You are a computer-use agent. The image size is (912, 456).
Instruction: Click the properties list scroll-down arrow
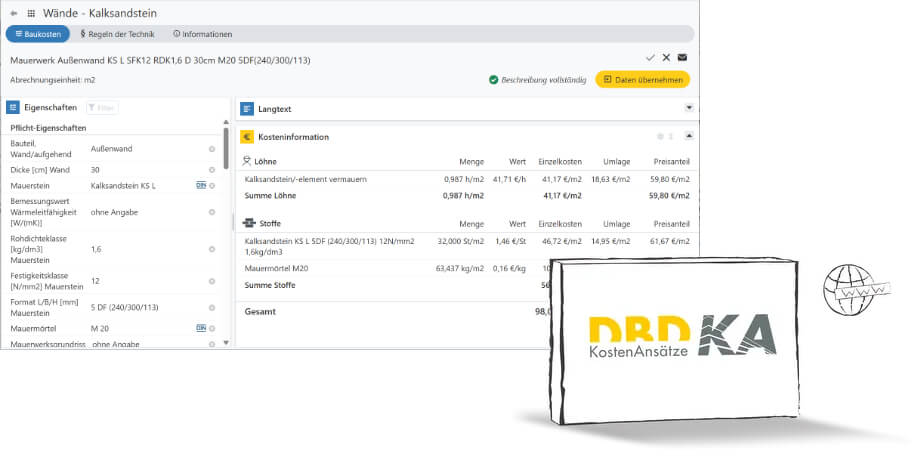(x=226, y=342)
